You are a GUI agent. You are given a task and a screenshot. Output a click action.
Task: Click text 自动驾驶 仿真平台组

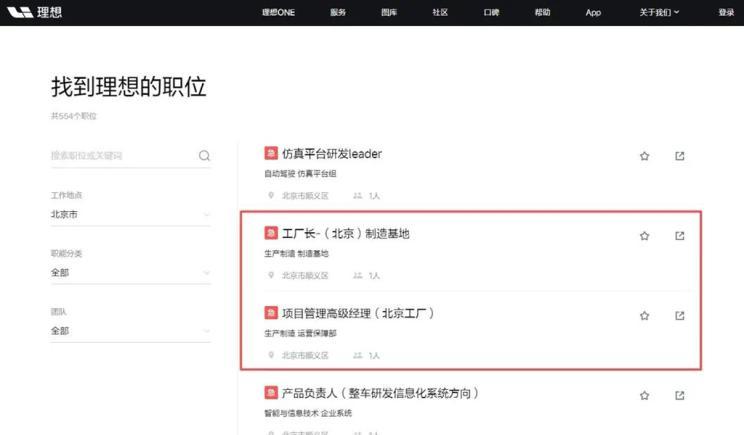pos(300,174)
